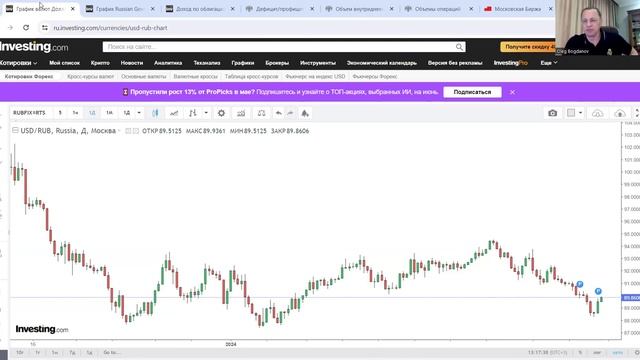Open the Теханализ menu

point(207,63)
